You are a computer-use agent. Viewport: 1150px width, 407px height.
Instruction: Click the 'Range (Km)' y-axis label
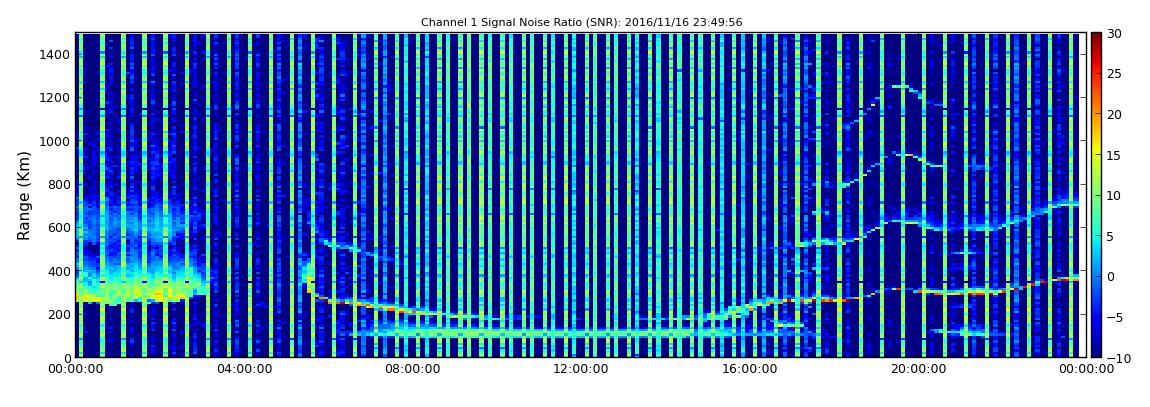(x=23, y=196)
